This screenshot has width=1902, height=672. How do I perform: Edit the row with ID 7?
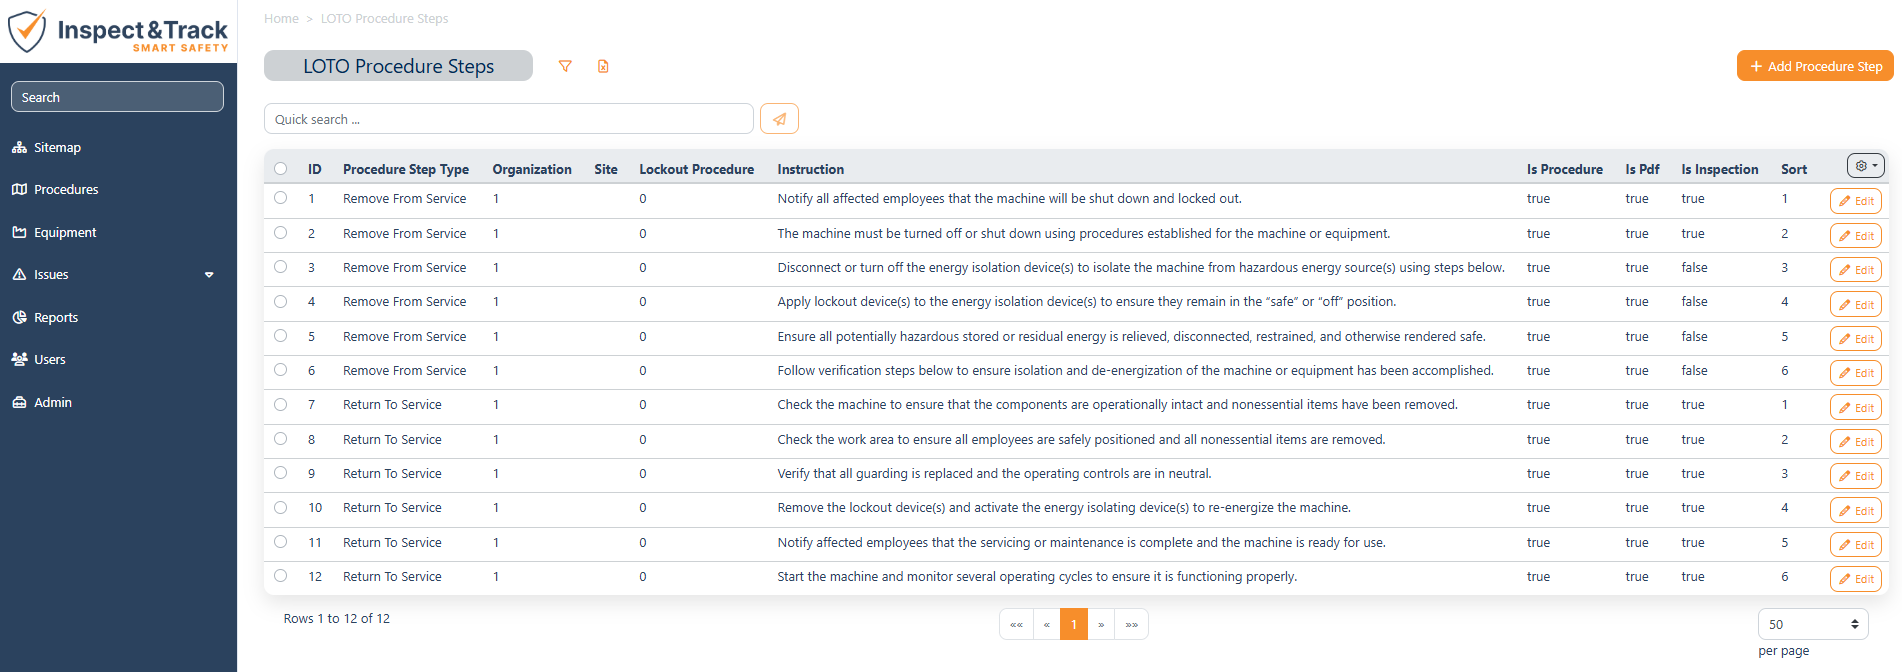1855,407
